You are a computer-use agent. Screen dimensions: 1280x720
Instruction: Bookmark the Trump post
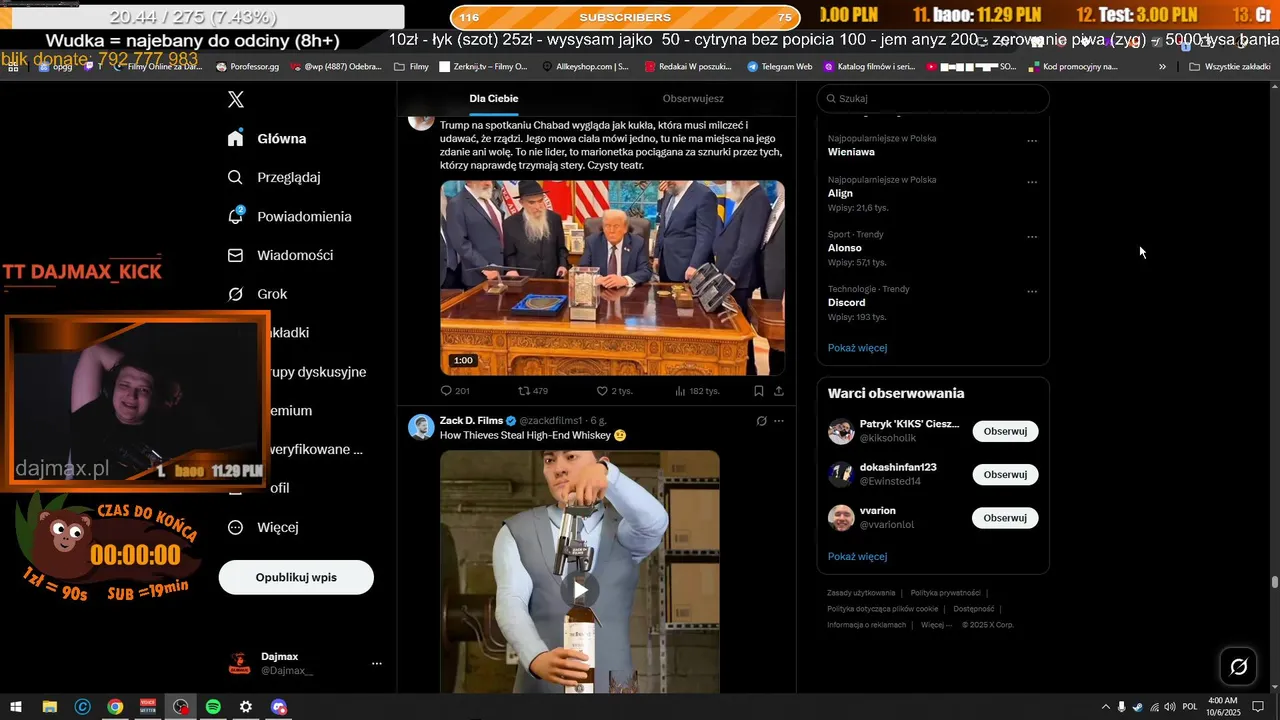(x=759, y=391)
